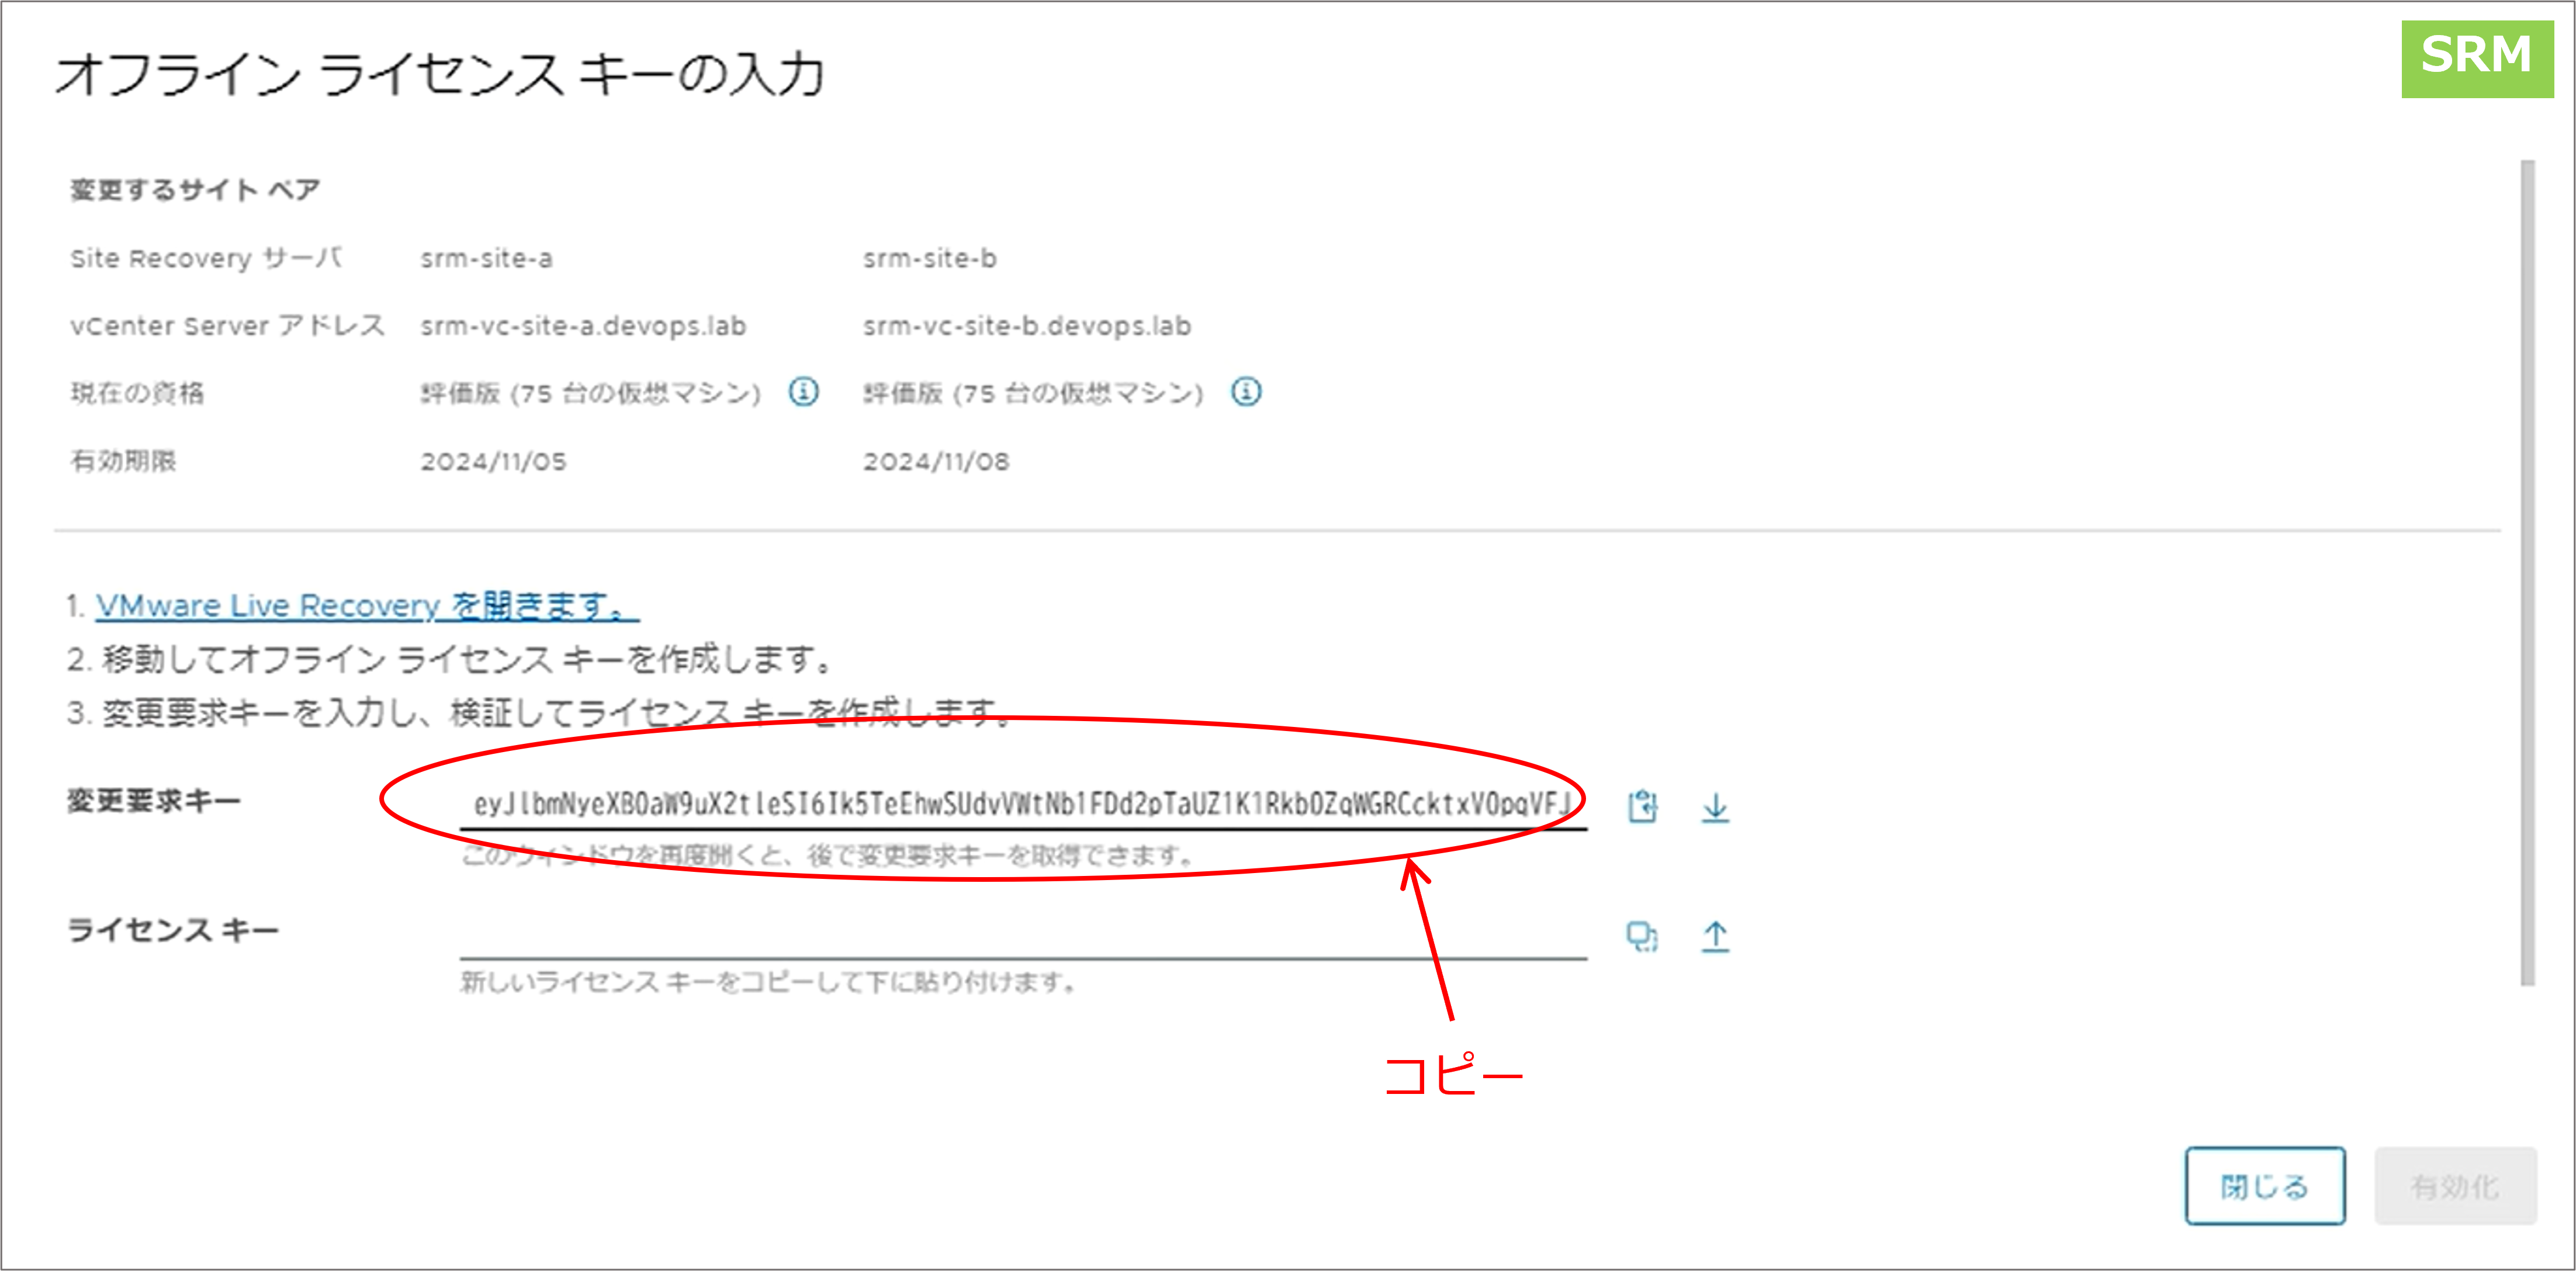Click the 有効化 (Activate) button
The width and height of the screenshot is (2576, 1271).
click(2455, 1186)
